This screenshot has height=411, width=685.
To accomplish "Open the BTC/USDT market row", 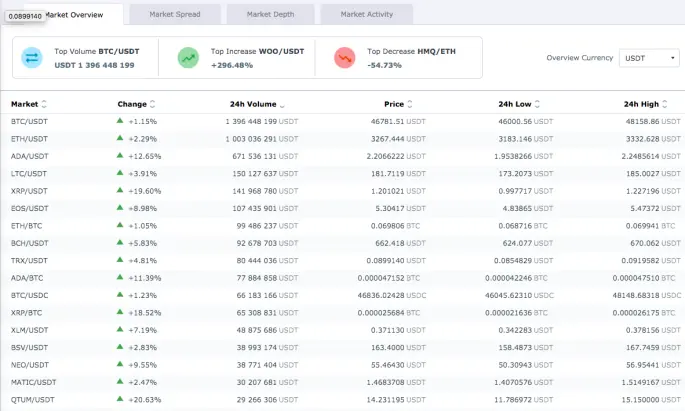I will point(342,121).
